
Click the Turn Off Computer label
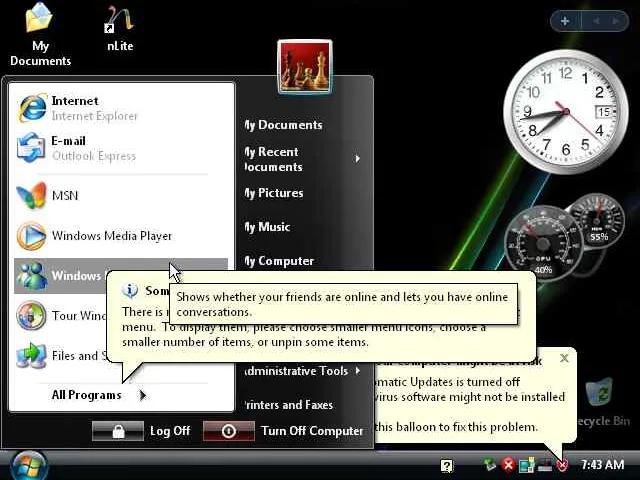(312, 431)
